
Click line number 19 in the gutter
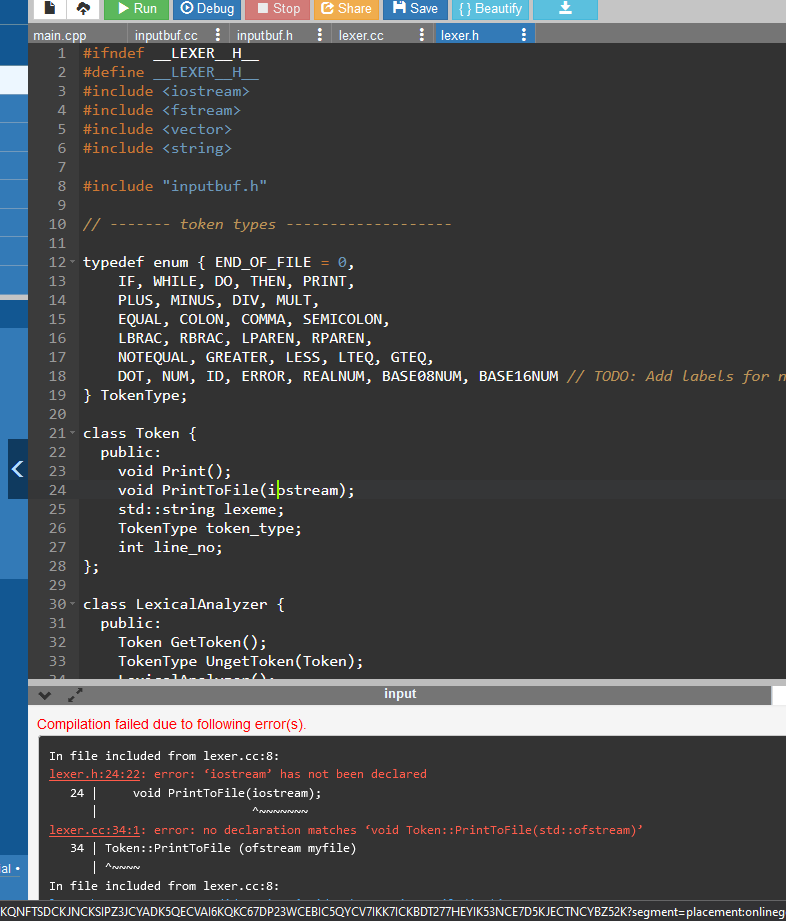pos(58,395)
